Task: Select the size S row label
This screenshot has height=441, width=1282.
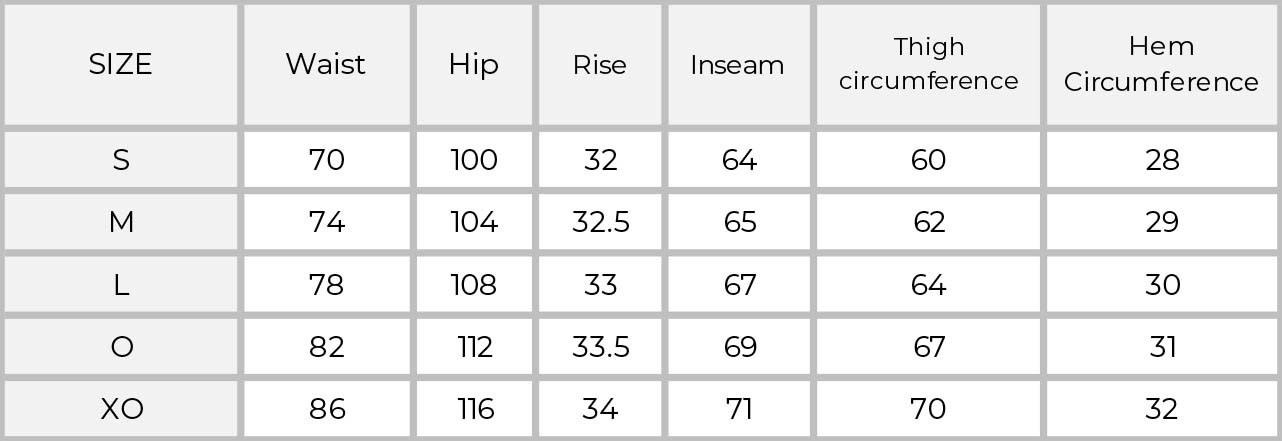Action: point(121,160)
